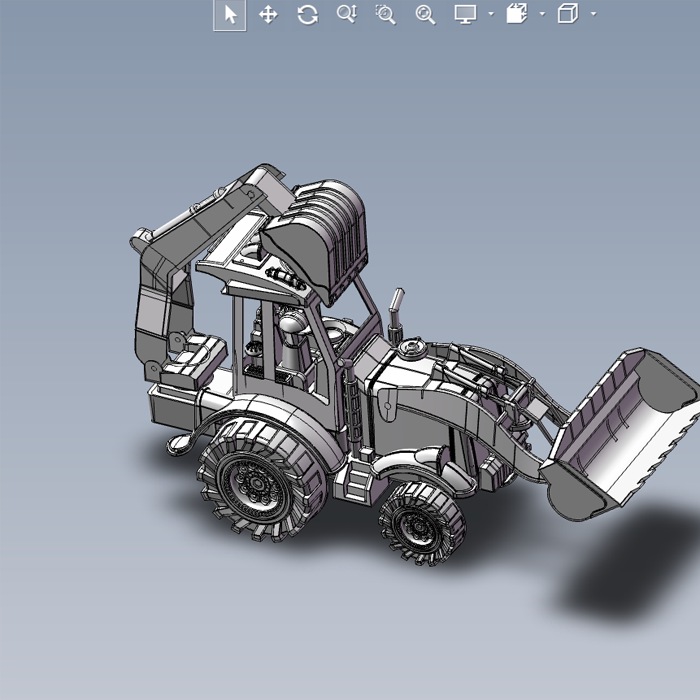Click the view orientation cube icon

pyautogui.click(x=568, y=13)
